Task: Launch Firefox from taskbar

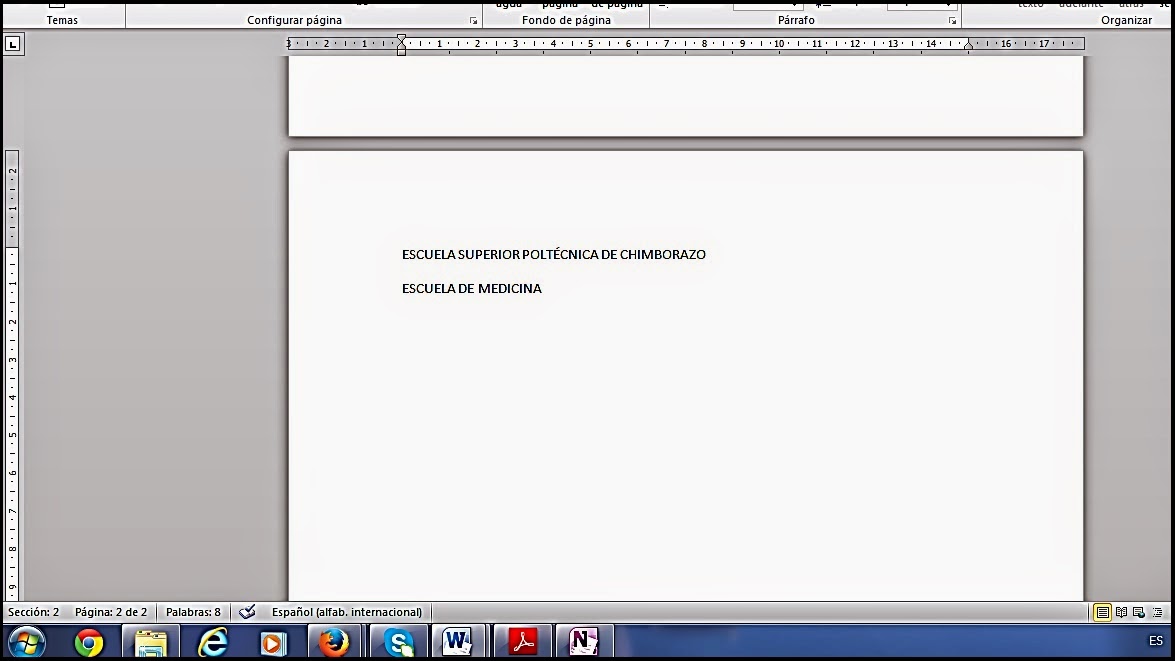Action: coord(333,642)
